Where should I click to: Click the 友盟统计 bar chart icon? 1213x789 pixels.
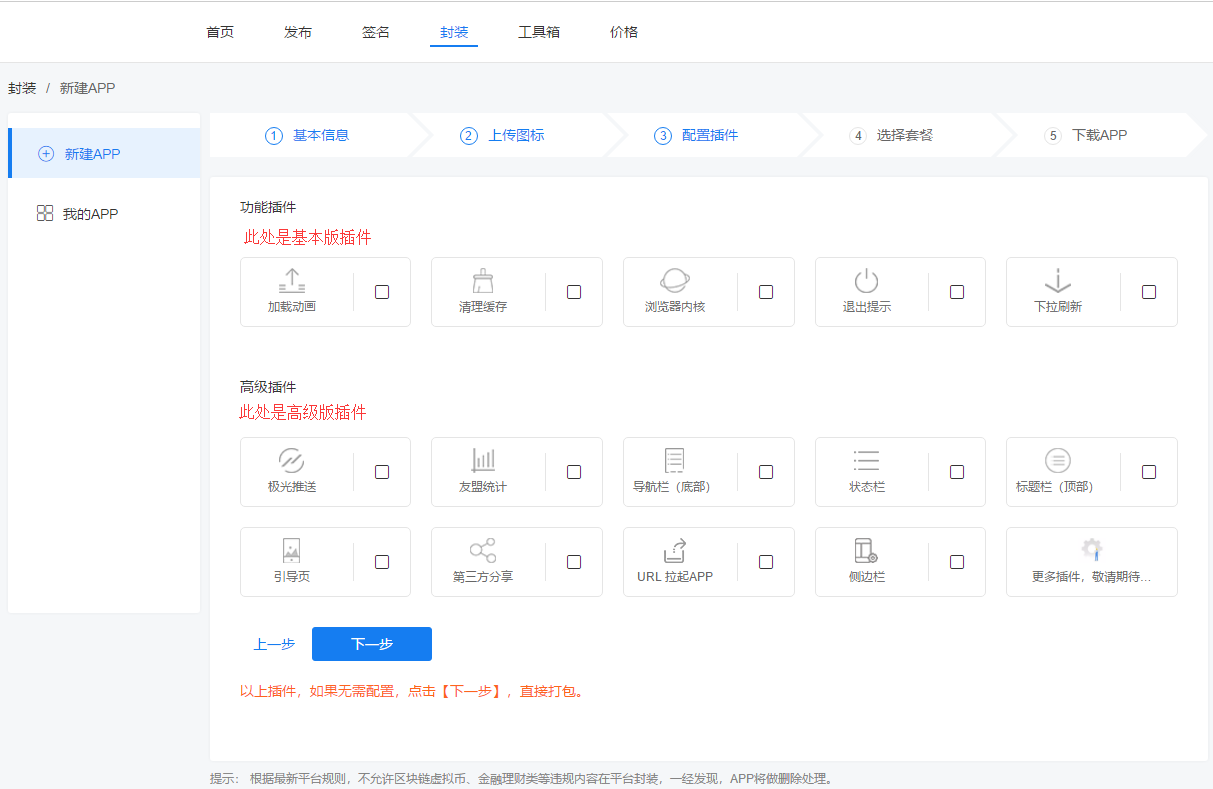click(x=483, y=461)
